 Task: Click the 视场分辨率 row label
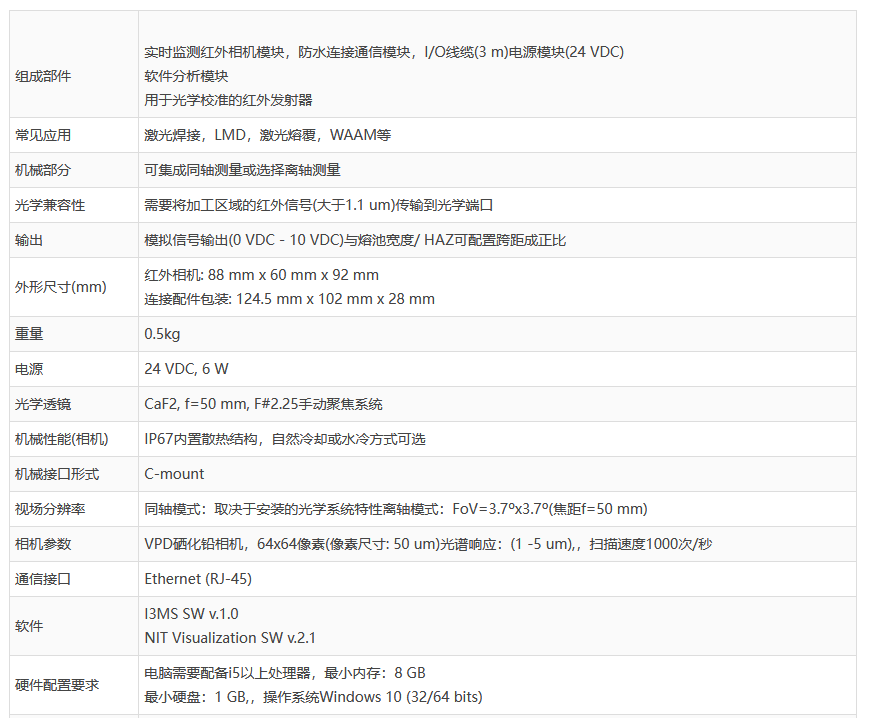coord(50,509)
